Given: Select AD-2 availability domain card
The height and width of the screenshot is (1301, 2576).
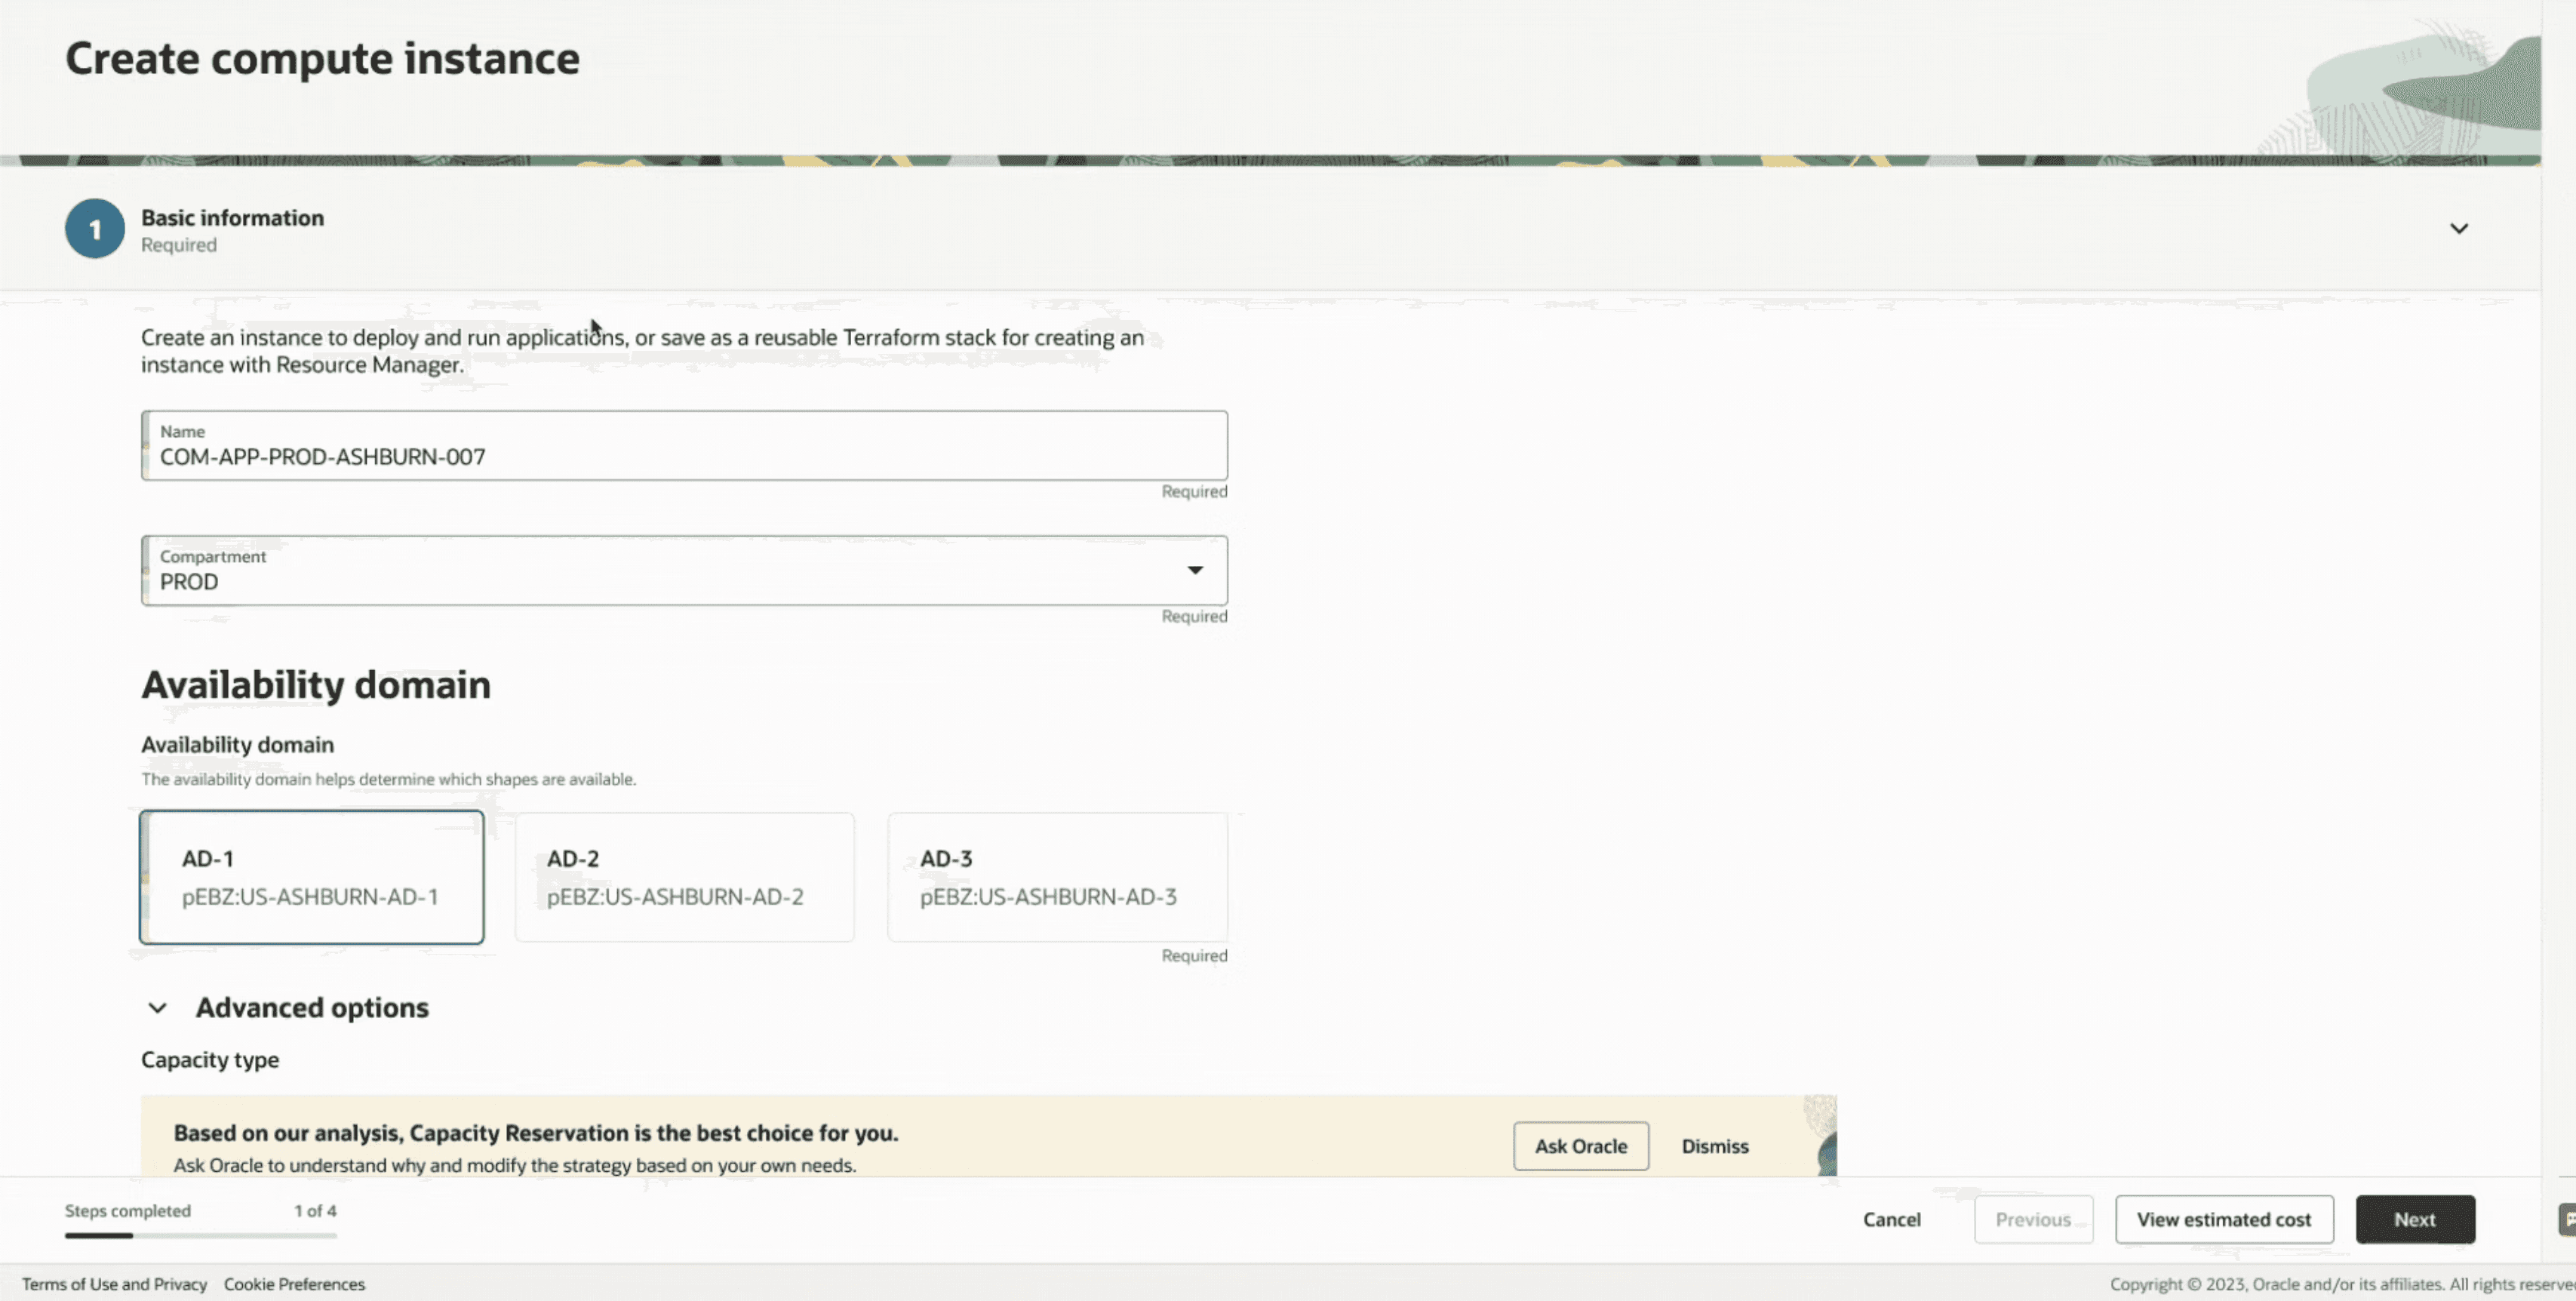Looking at the screenshot, I should (x=684, y=877).
